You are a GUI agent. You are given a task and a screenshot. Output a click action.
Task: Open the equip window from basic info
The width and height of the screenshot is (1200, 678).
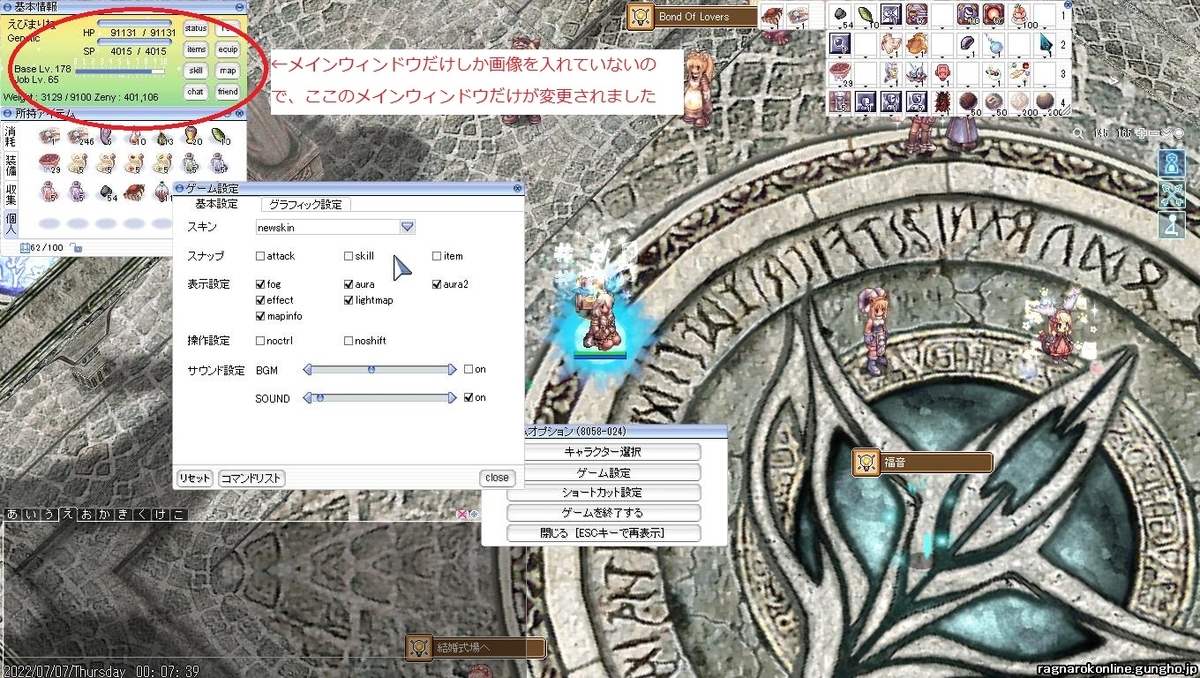pos(228,49)
